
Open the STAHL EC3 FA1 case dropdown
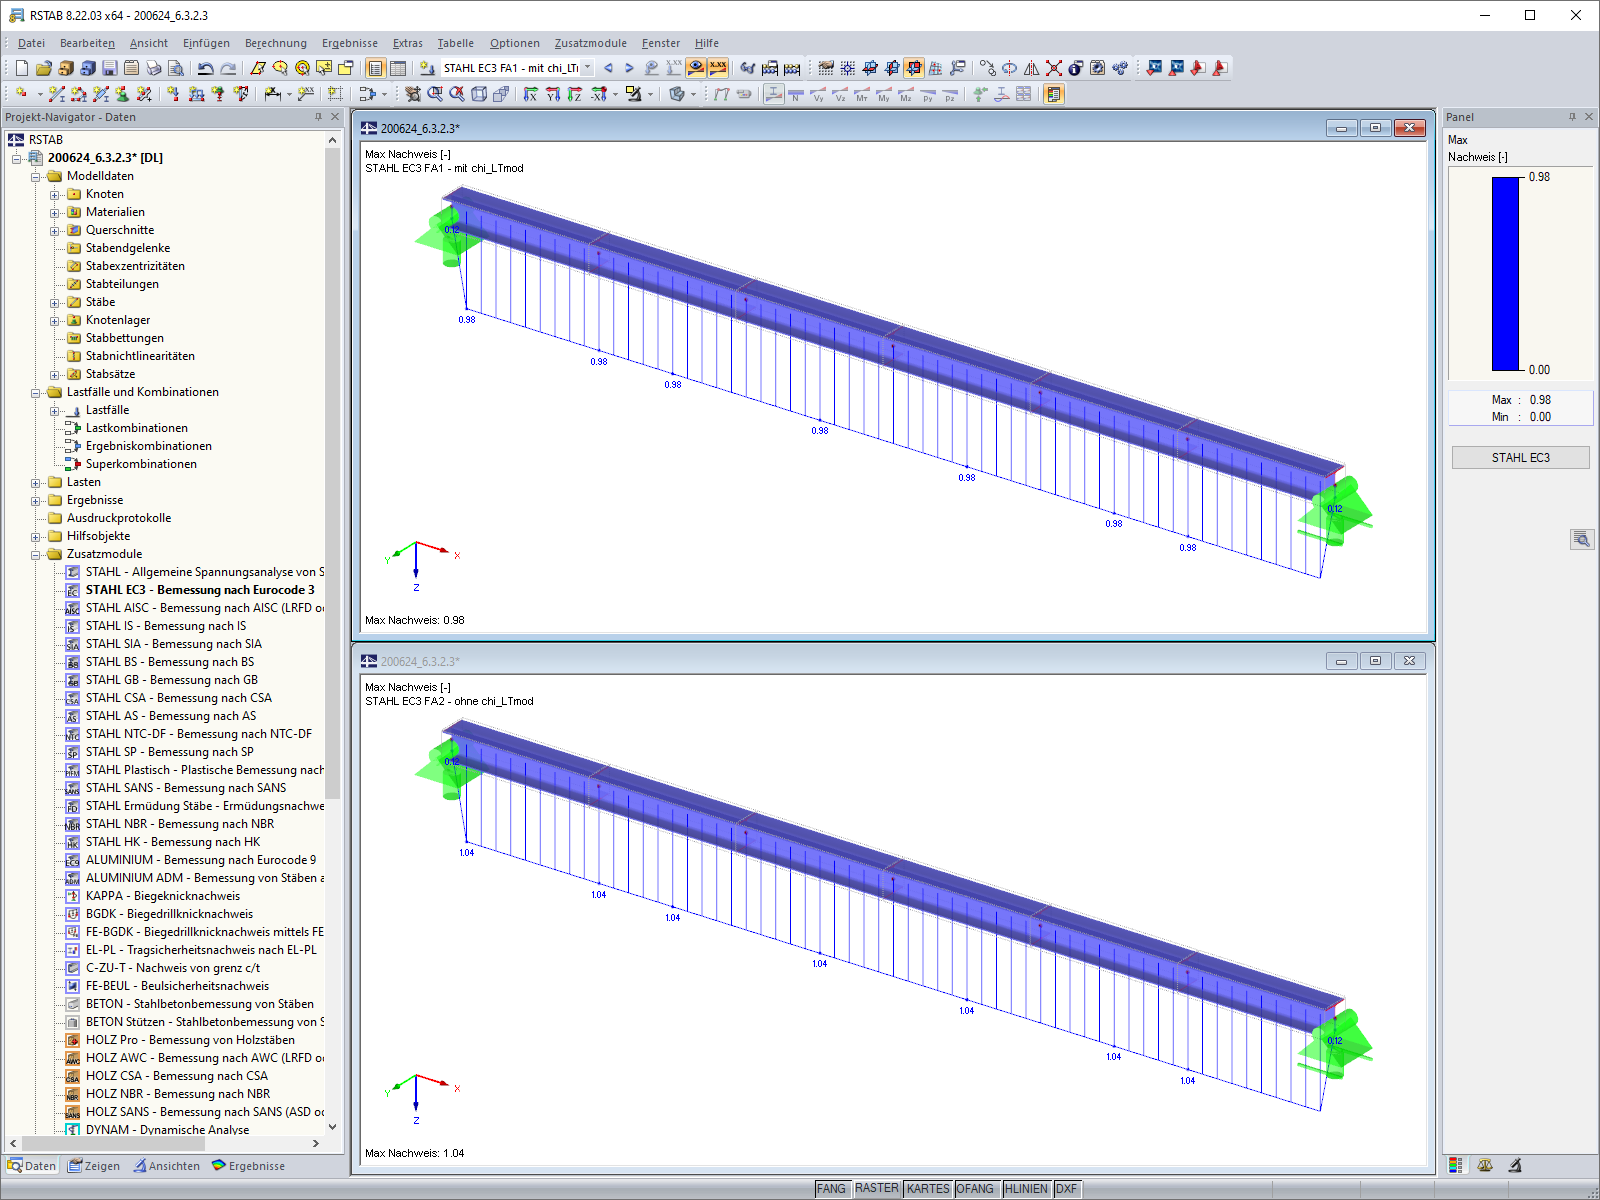[588, 68]
